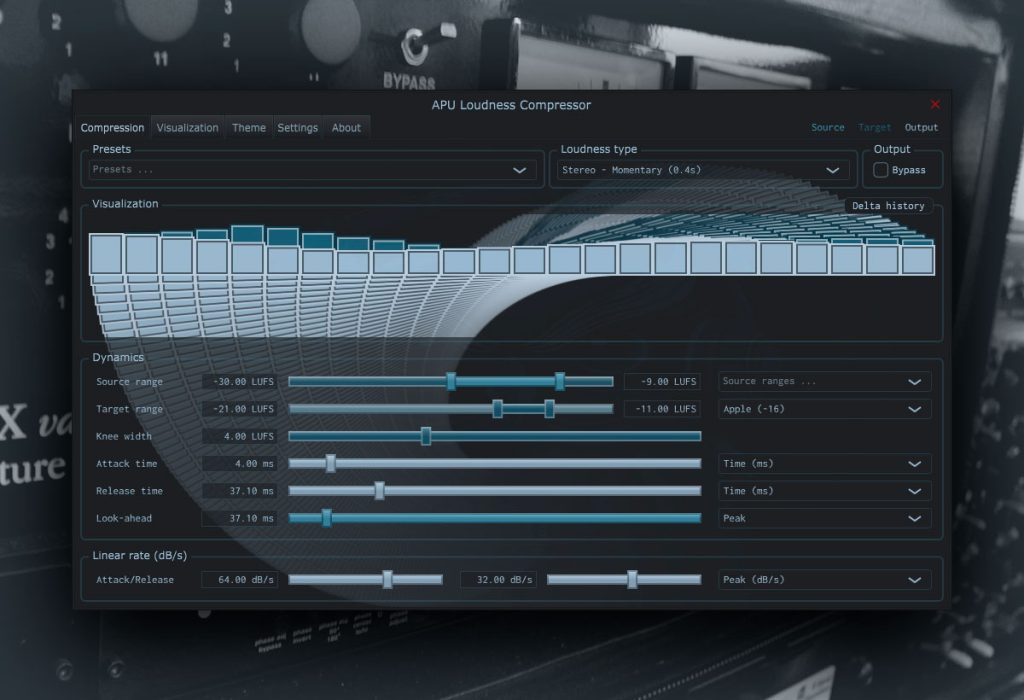Click the Source range -30.00 LUFS field
This screenshot has width=1024, height=700.
tap(240, 381)
